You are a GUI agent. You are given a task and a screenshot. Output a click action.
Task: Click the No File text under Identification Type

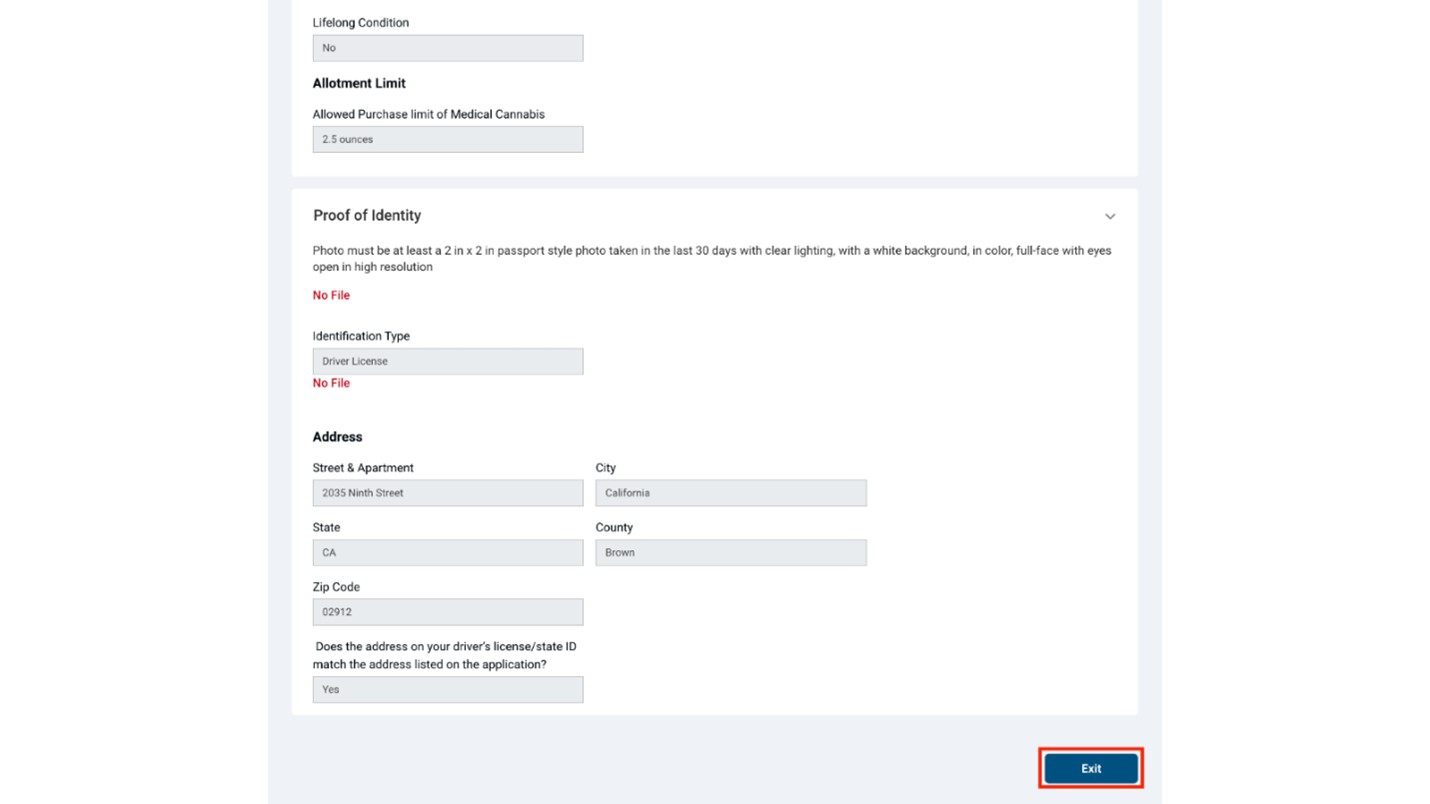(331, 383)
